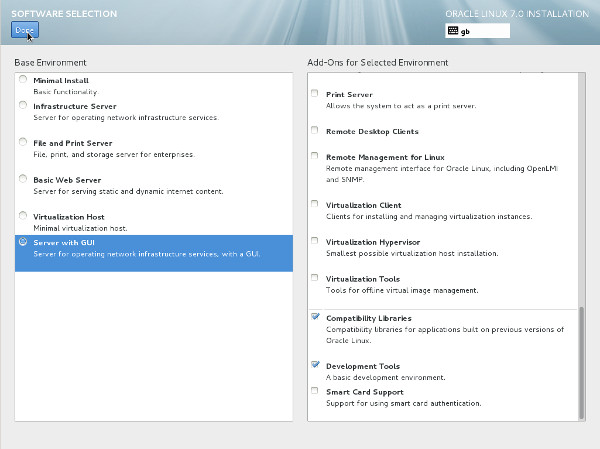Click the 'Server with GUI' label

point(64,243)
